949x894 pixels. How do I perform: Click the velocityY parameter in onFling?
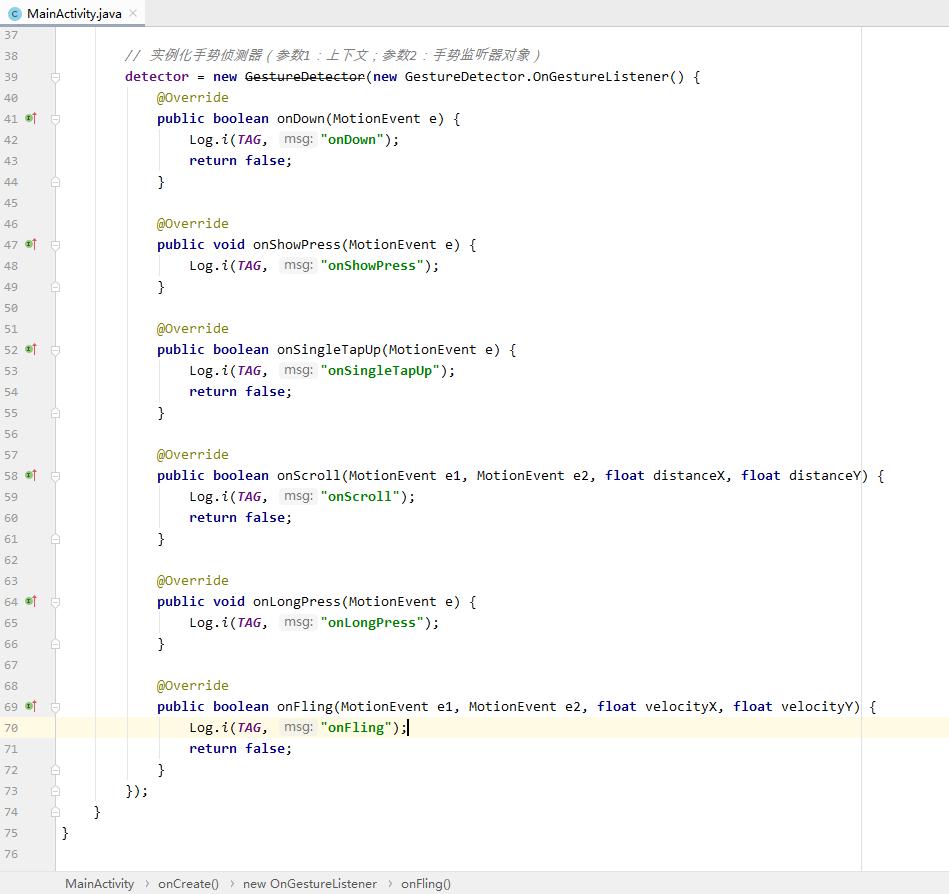pos(817,706)
